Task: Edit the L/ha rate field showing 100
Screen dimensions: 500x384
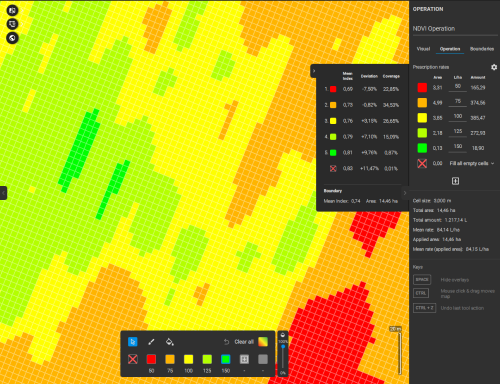Action: tap(458, 116)
